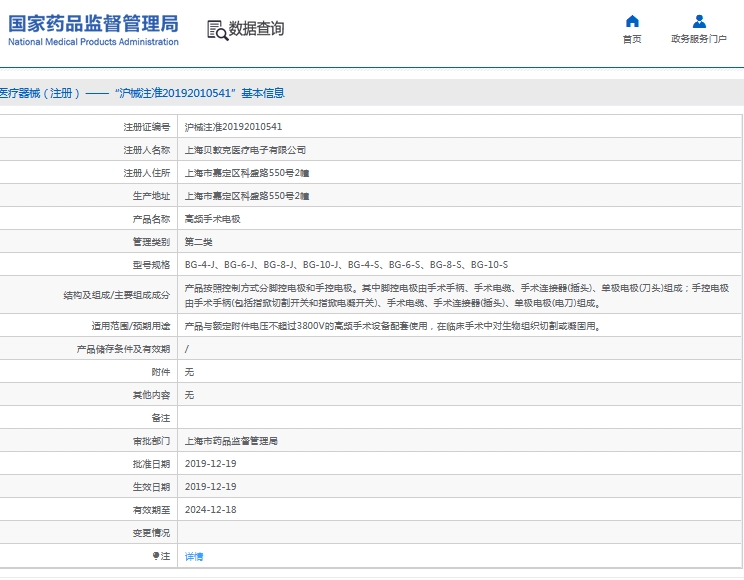Open the 政务服务门户 person icon
This screenshot has width=744, height=580.
coord(699,21)
